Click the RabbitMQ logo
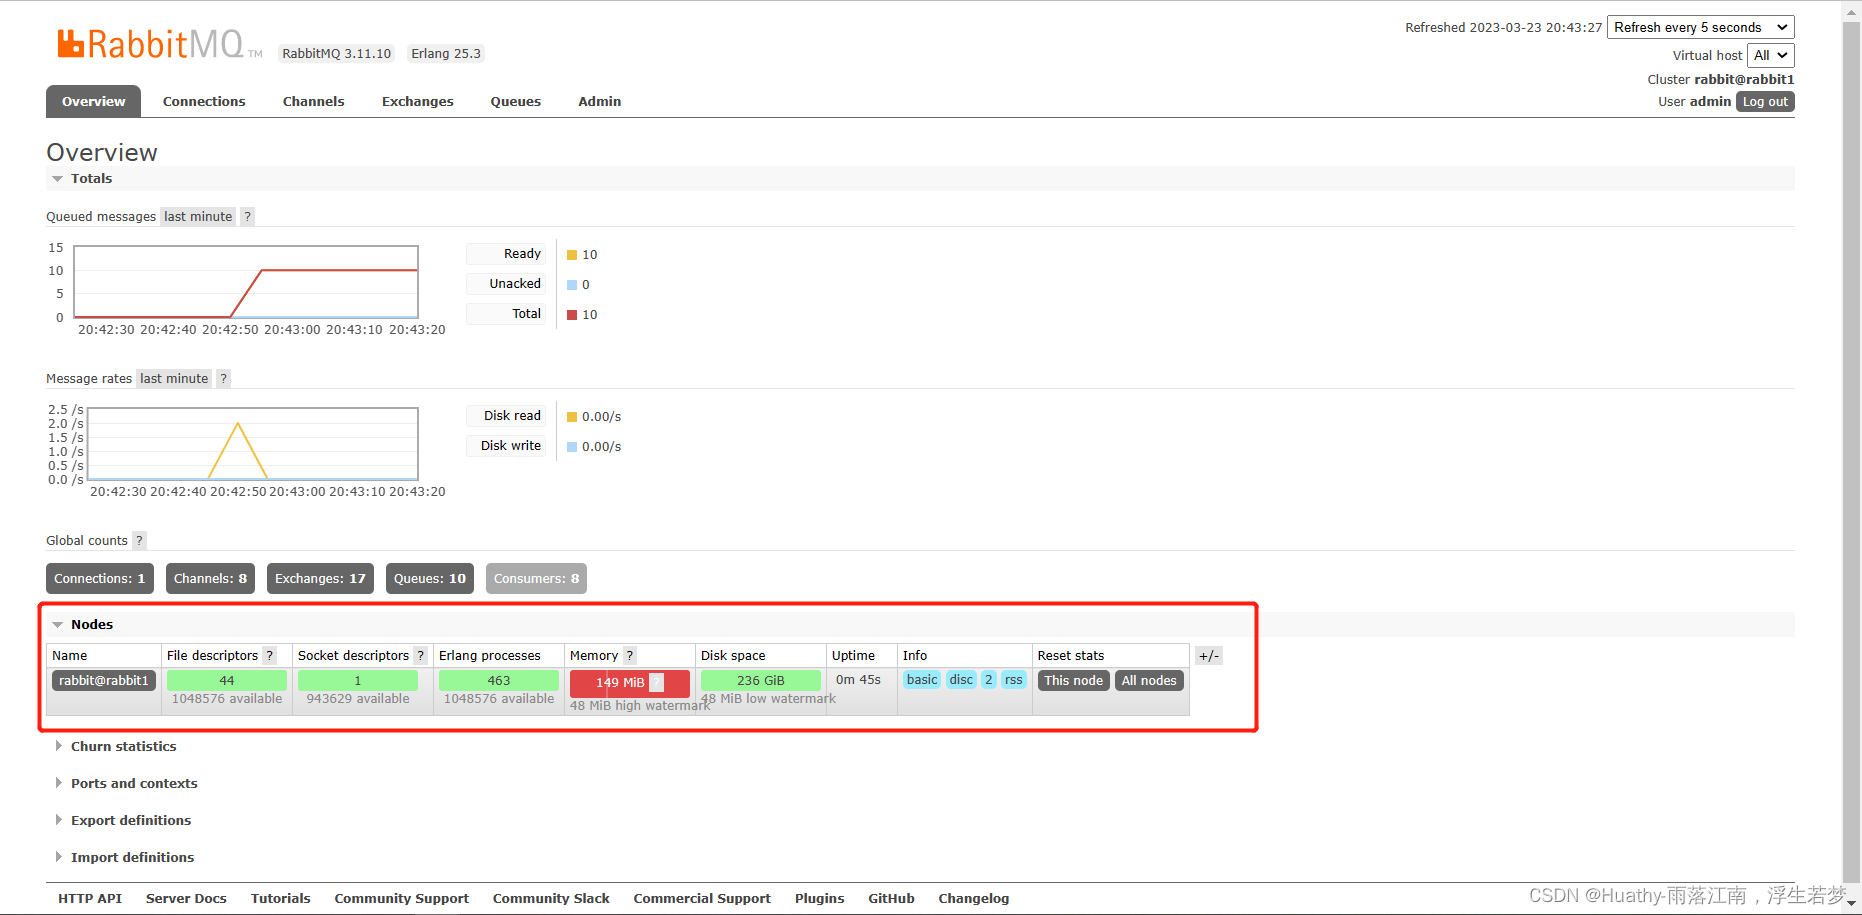The image size is (1862, 915). coord(159,44)
